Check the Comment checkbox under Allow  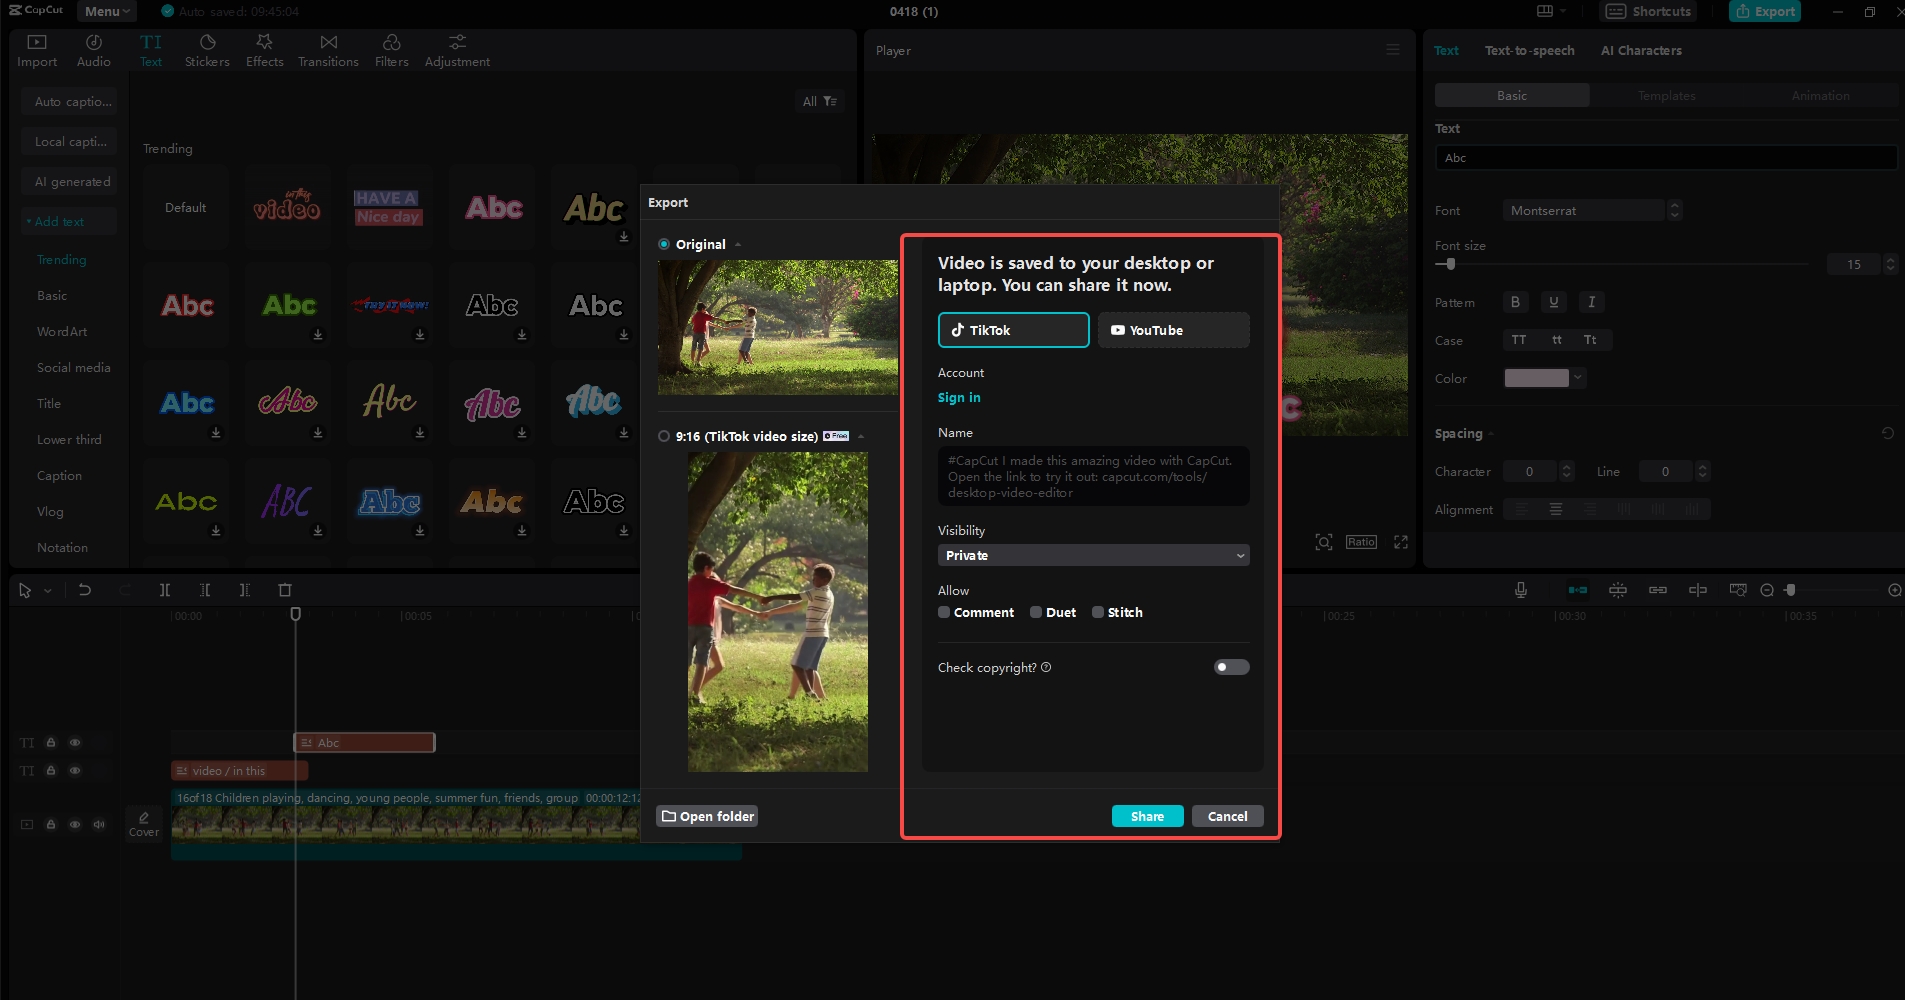(944, 612)
